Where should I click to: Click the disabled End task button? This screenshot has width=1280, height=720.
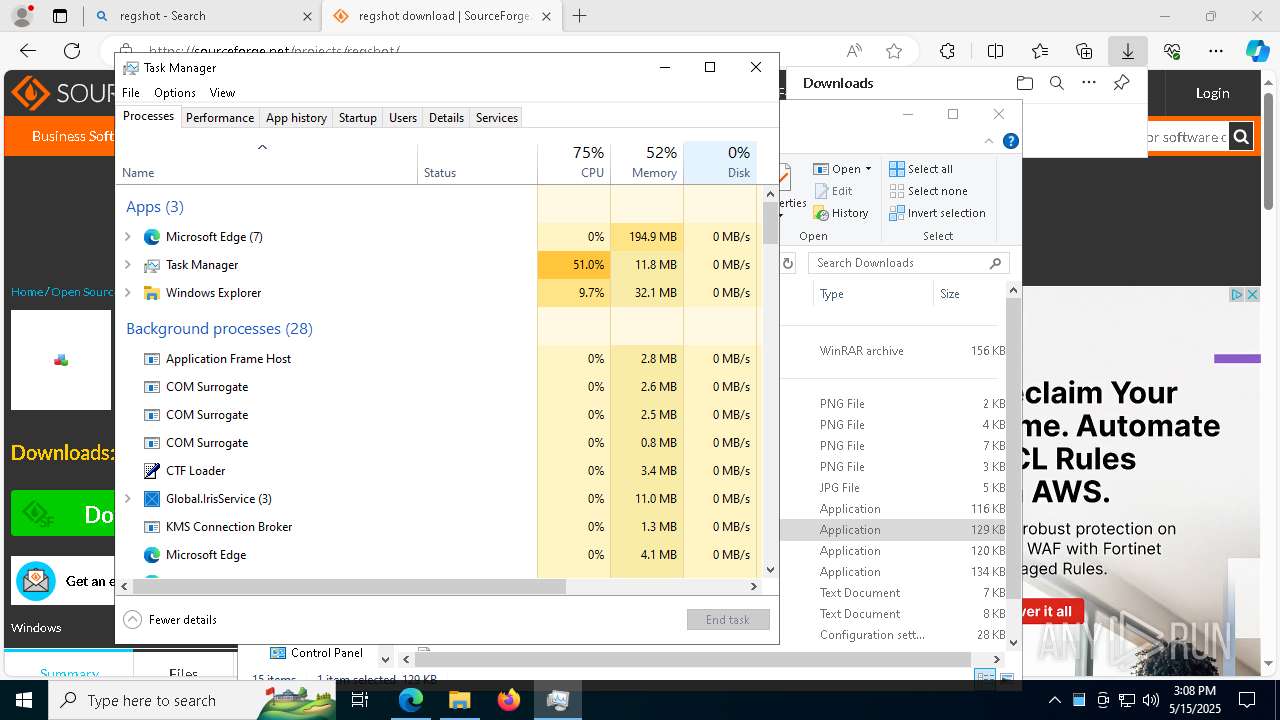728,619
